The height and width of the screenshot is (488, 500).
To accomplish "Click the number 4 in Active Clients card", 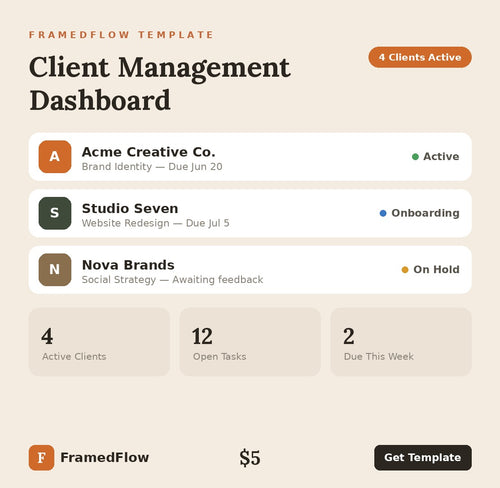I will click(x=47, y=336).
